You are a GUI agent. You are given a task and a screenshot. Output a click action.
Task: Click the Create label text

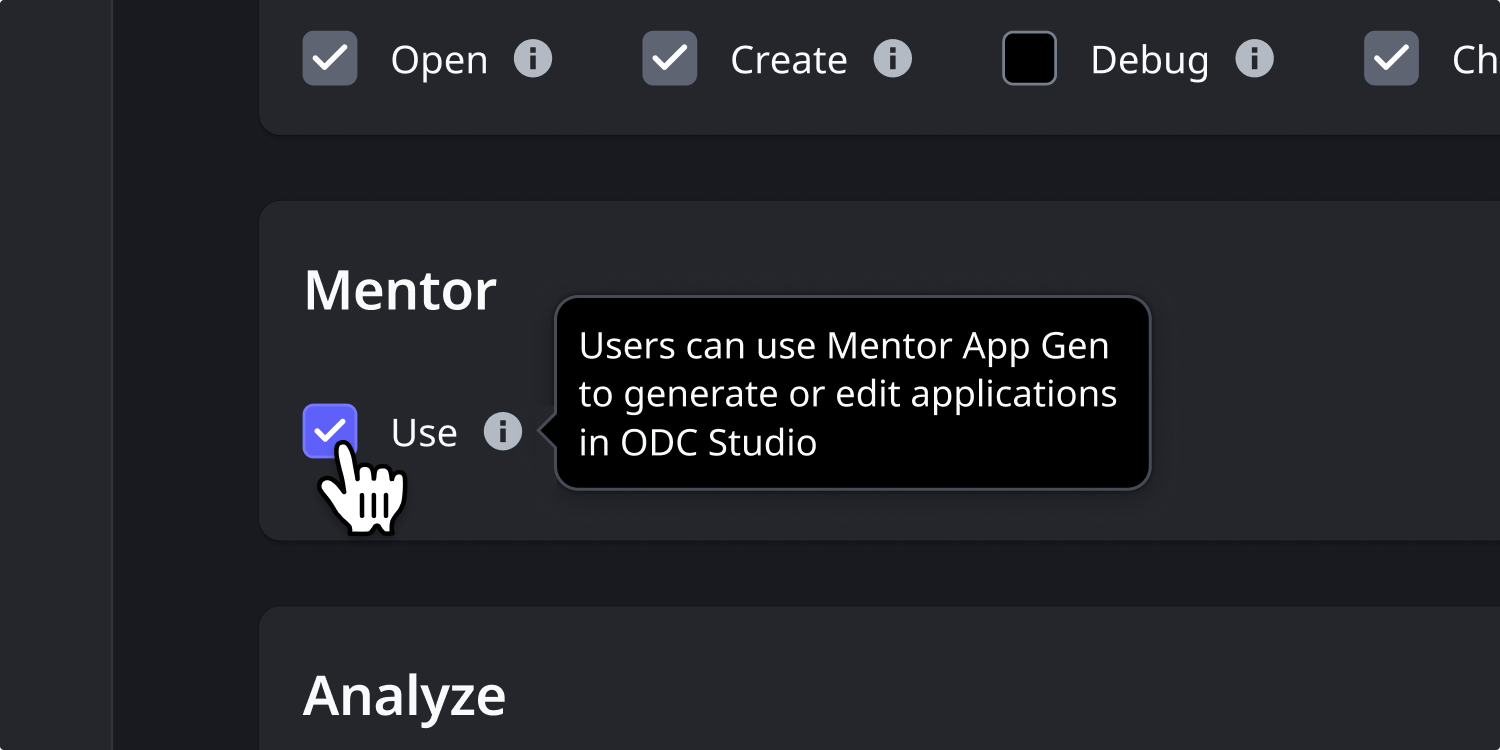point(789,60)
